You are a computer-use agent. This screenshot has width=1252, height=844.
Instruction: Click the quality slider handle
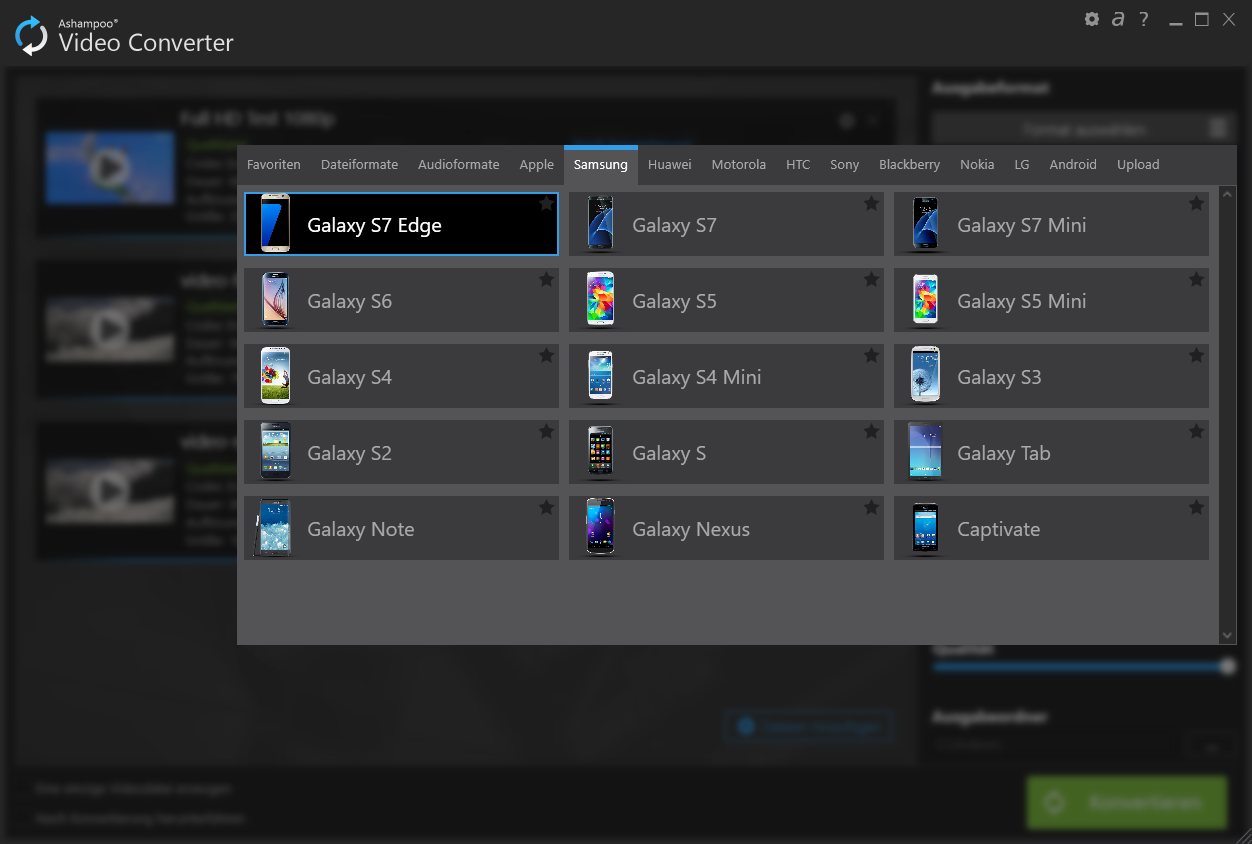(x=1227, y=666)
